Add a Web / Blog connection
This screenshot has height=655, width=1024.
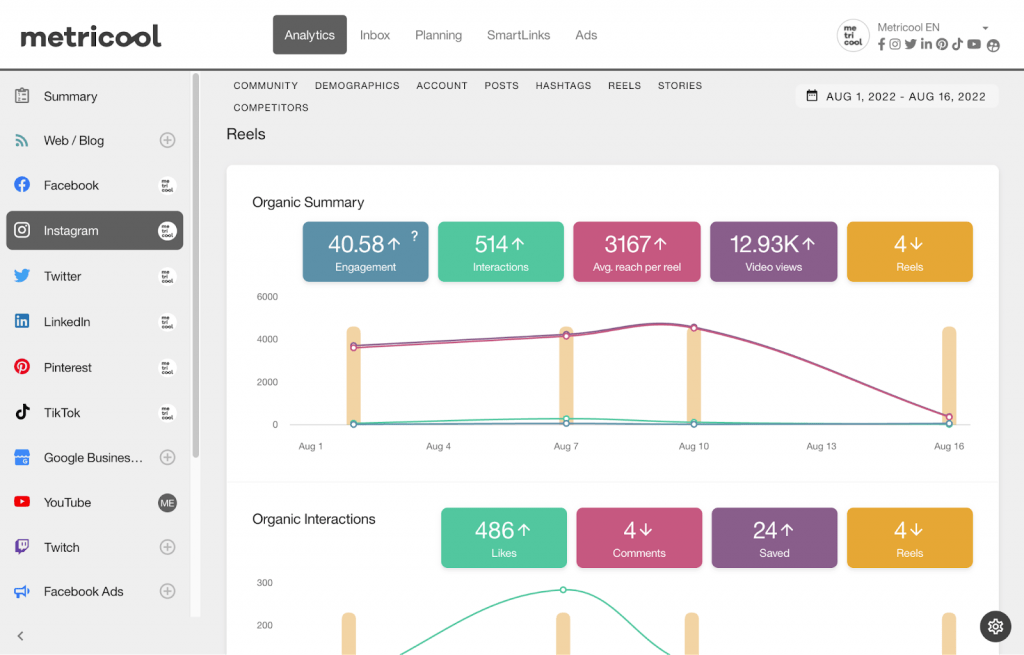[167, 140]
